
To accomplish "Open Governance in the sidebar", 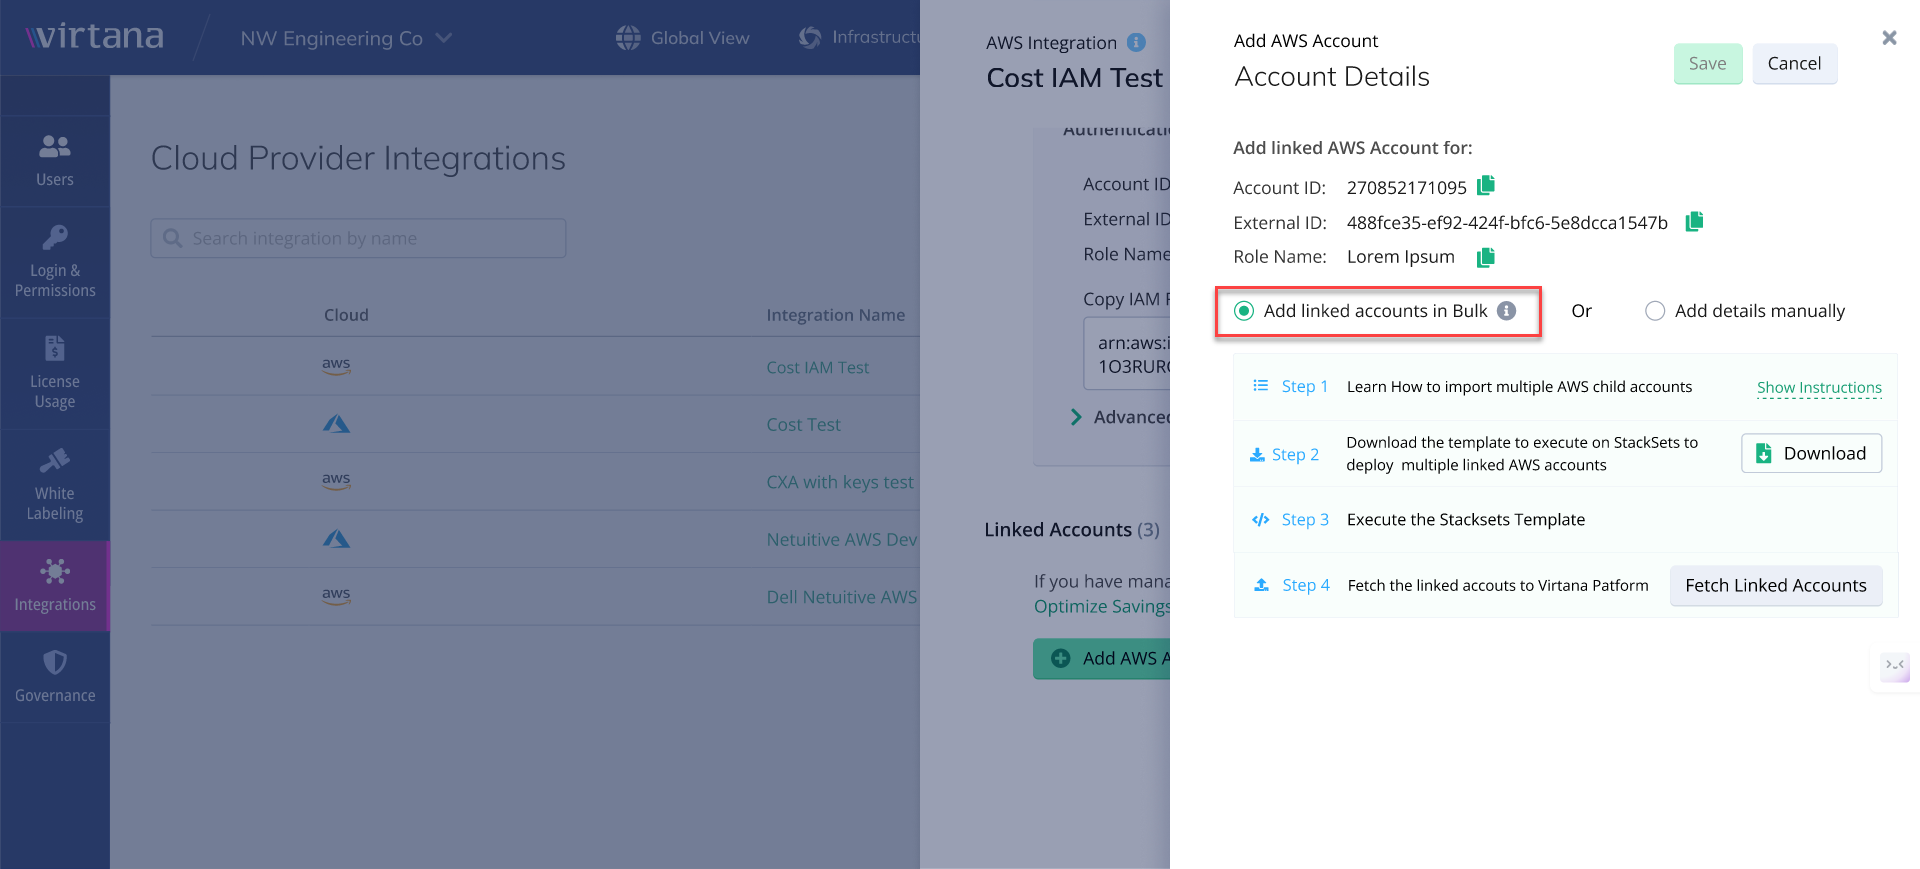I will click(x=55, y=677).
